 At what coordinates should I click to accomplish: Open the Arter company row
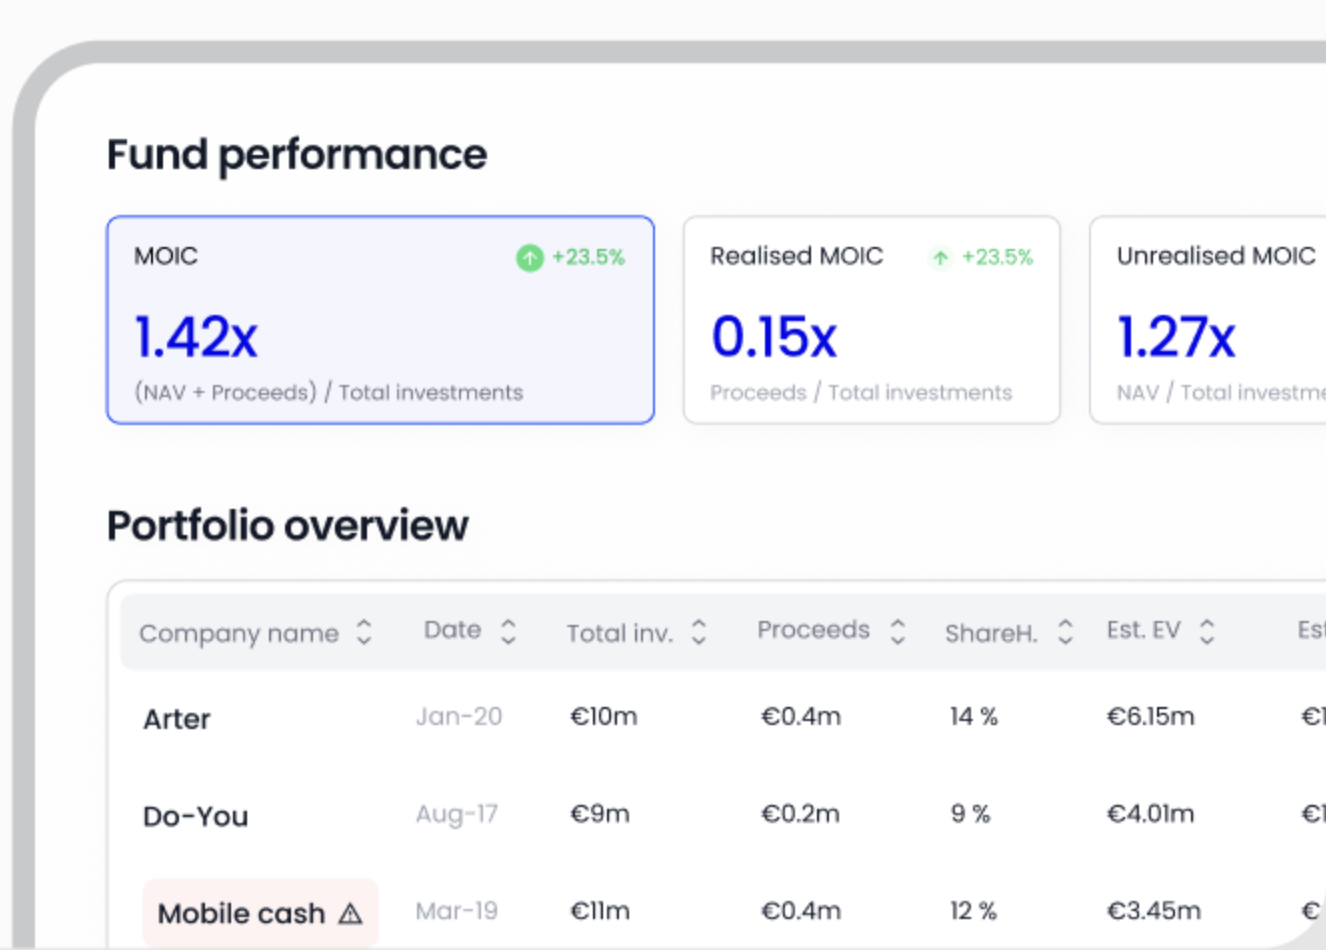[x=176, y=719]
